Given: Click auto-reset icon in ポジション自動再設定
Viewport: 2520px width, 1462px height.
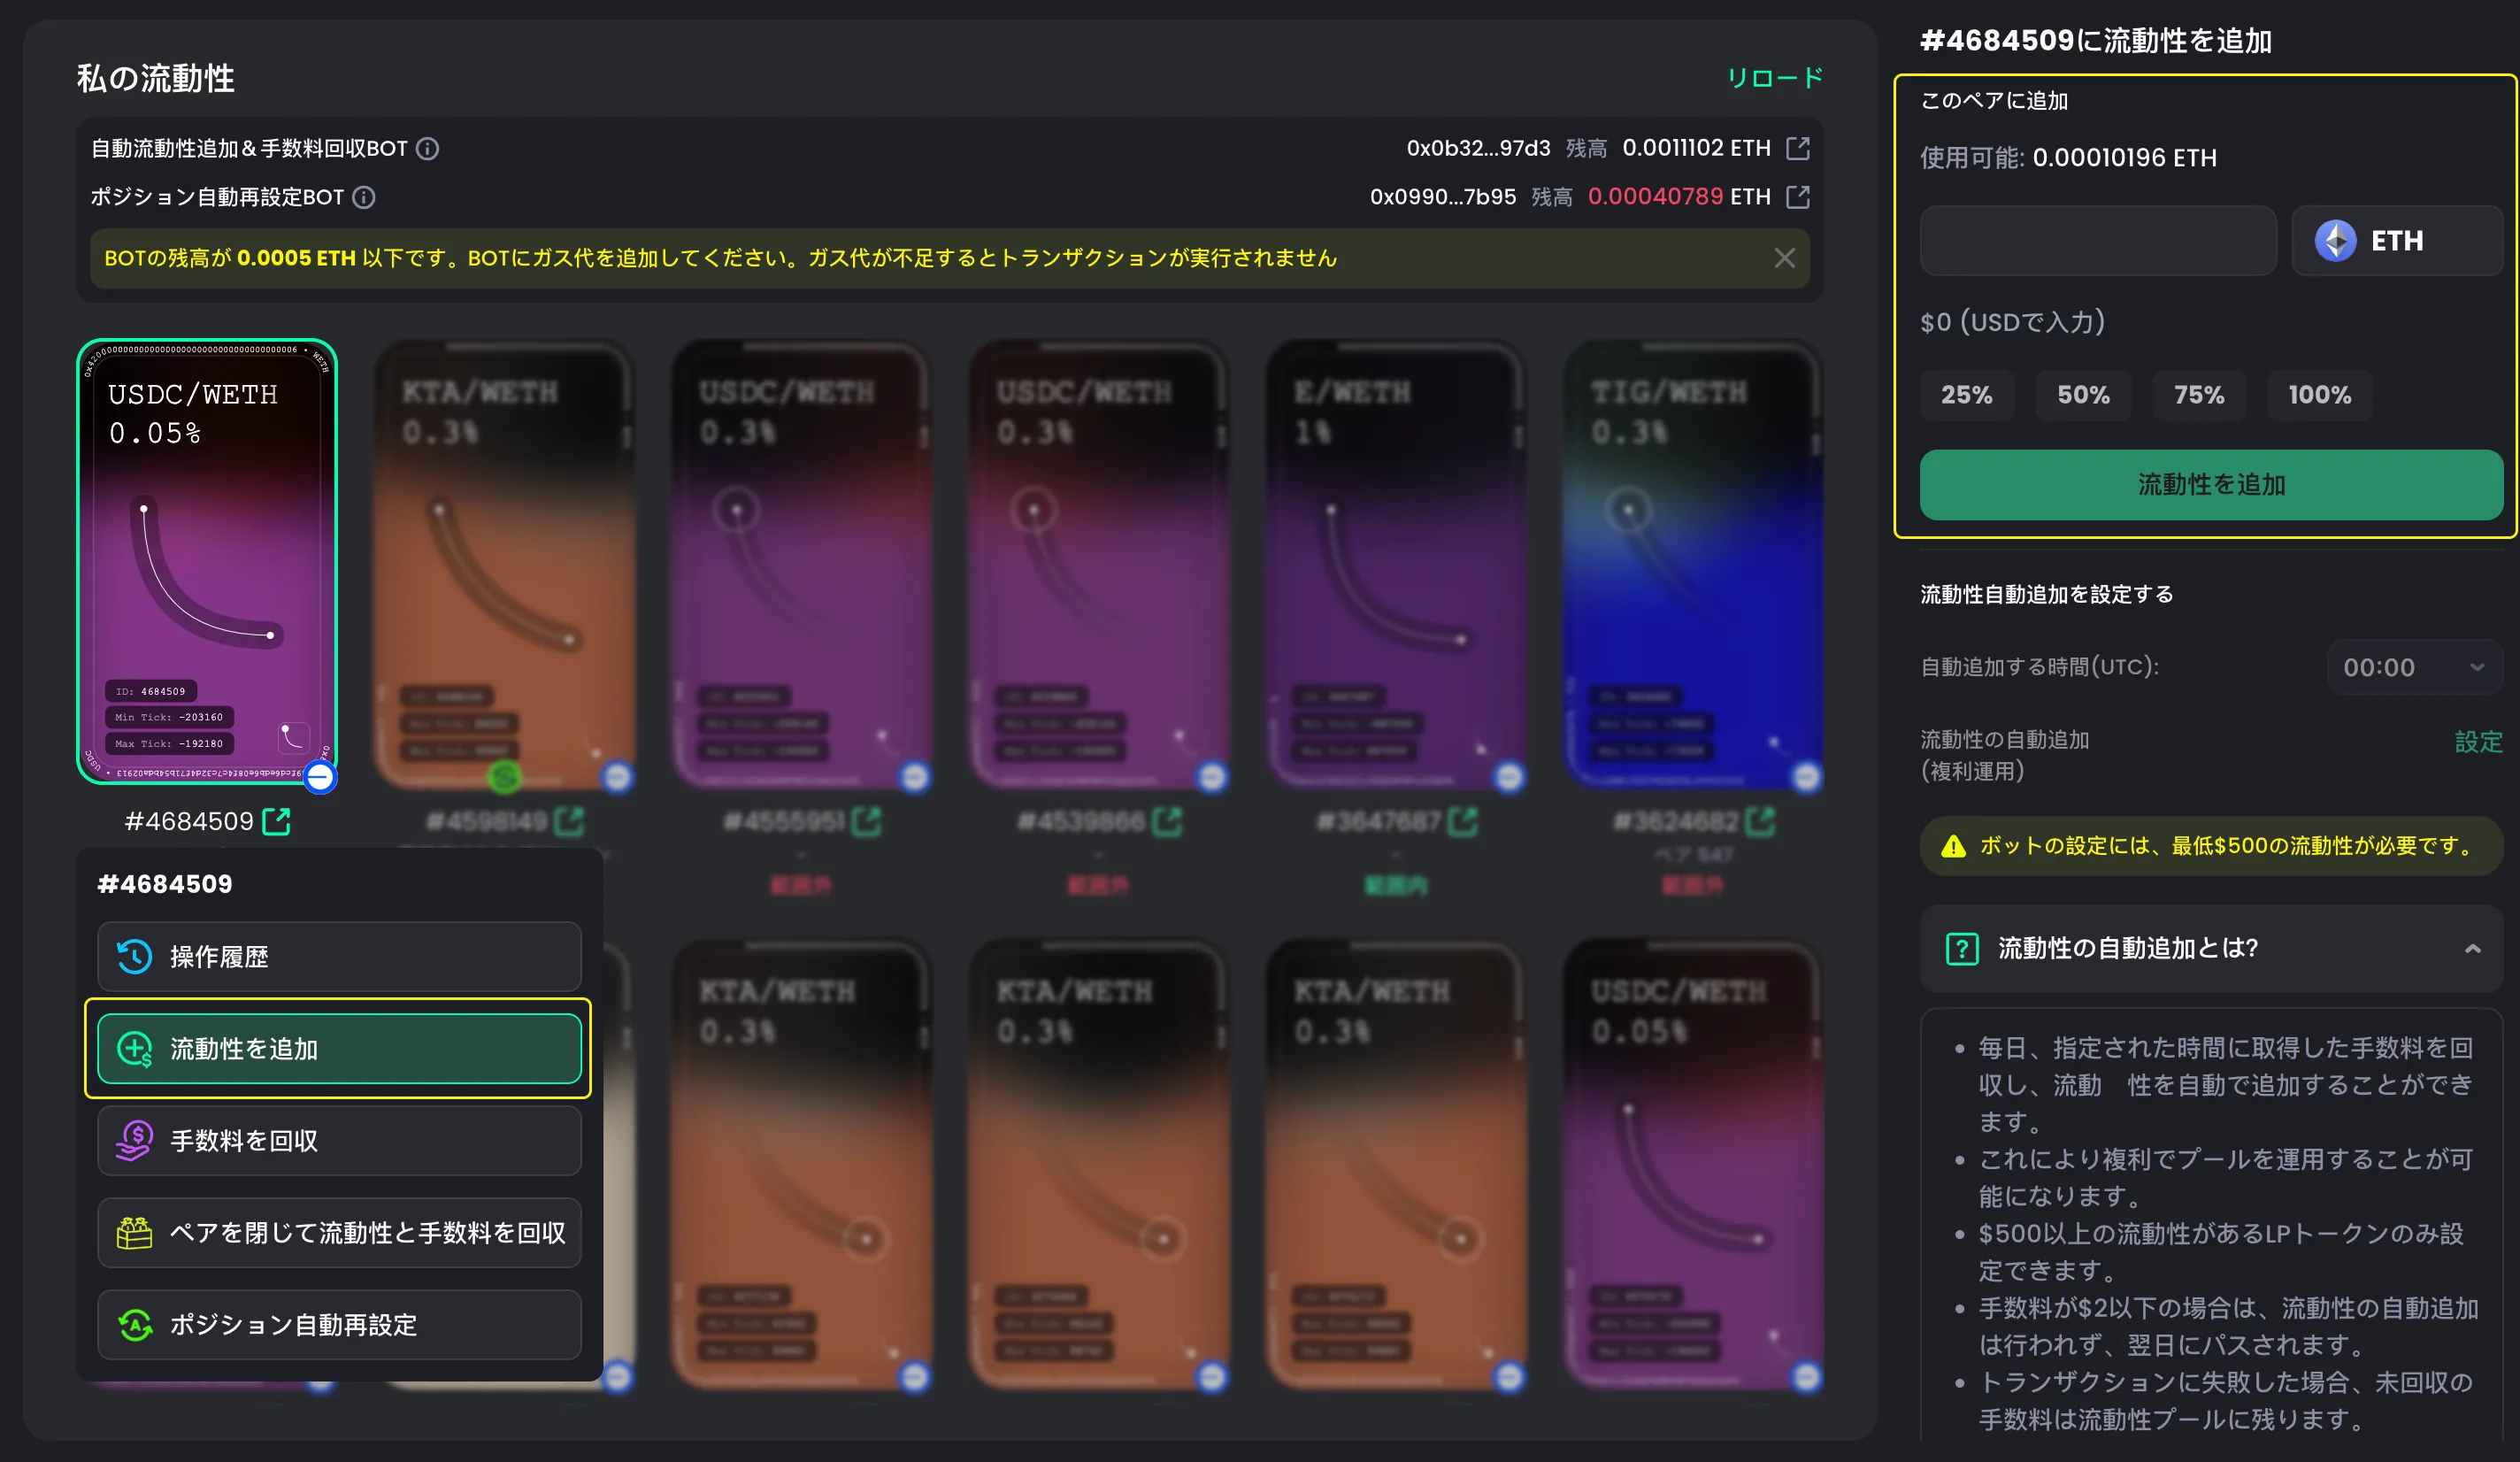Looking at the screenshot, I should coord(134,1324).
